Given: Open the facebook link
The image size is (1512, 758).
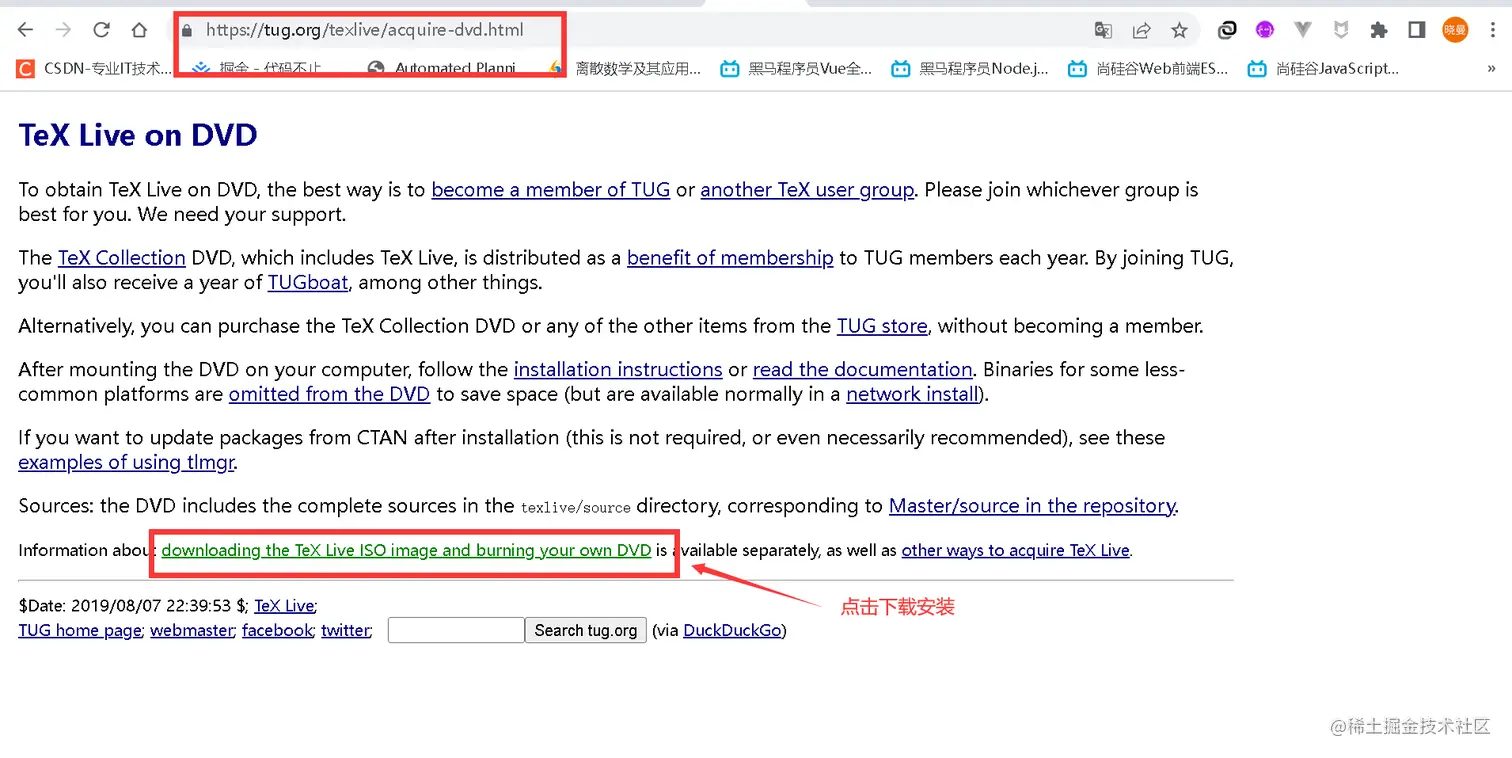Looking at the screenshot, I should (277, 630).
